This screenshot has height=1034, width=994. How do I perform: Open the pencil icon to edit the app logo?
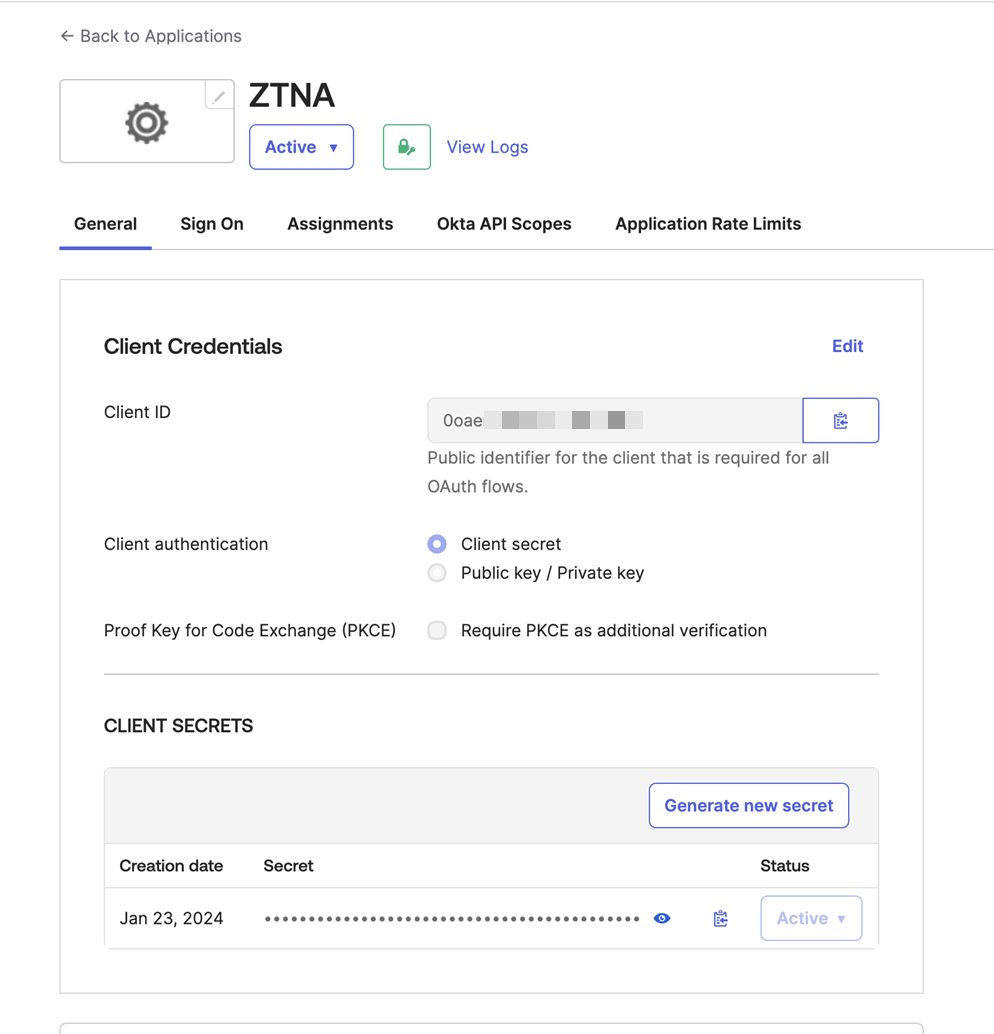219,95
